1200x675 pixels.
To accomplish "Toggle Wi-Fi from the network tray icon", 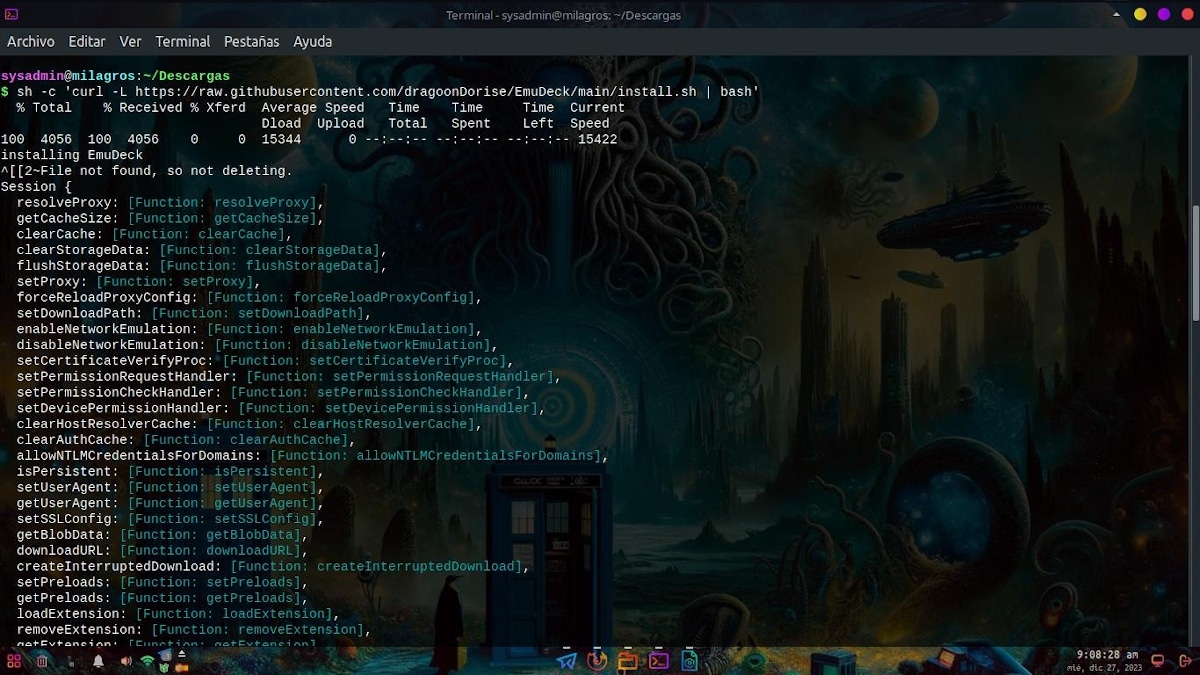I will click(x=148, y=661).
